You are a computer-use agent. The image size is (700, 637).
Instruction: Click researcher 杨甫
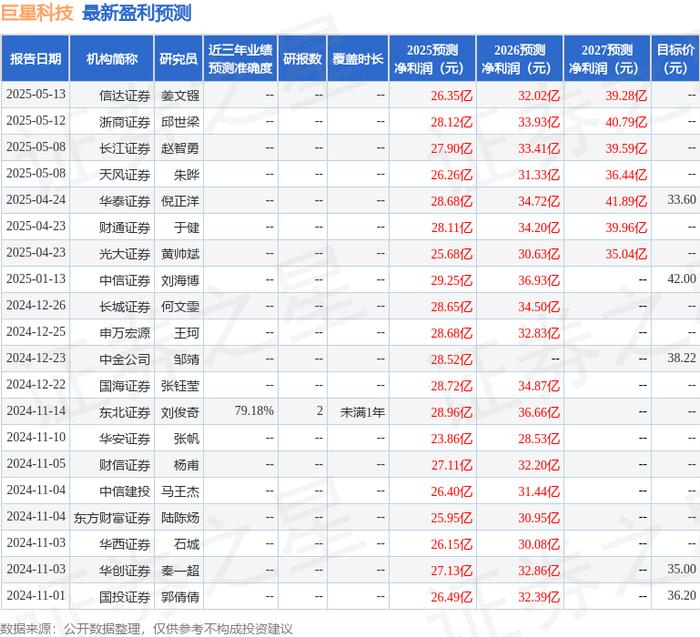point(187,465)
